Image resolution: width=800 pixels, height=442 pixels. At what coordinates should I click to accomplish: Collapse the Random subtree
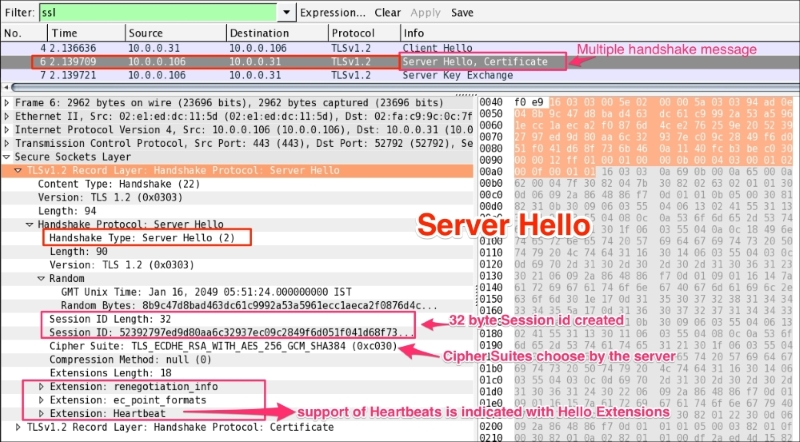coord(41,279)
